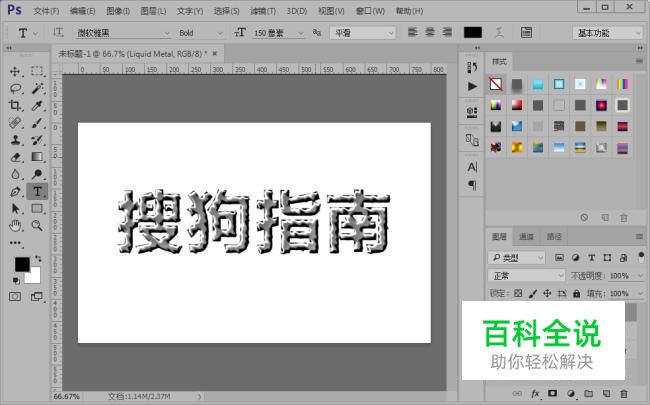Change the screen mode
The width and height of the screenshot is (650, 405).
pos(37,296)
